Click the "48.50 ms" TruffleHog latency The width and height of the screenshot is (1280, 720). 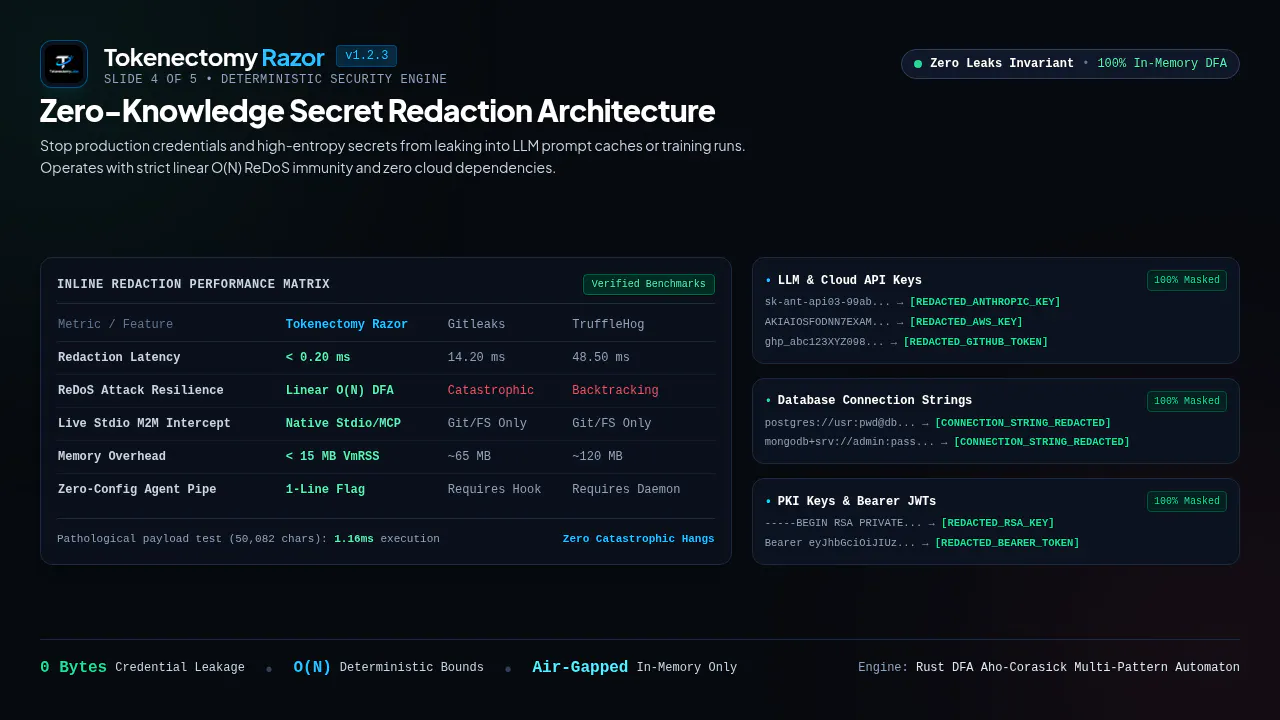click(x=601, y=357)
